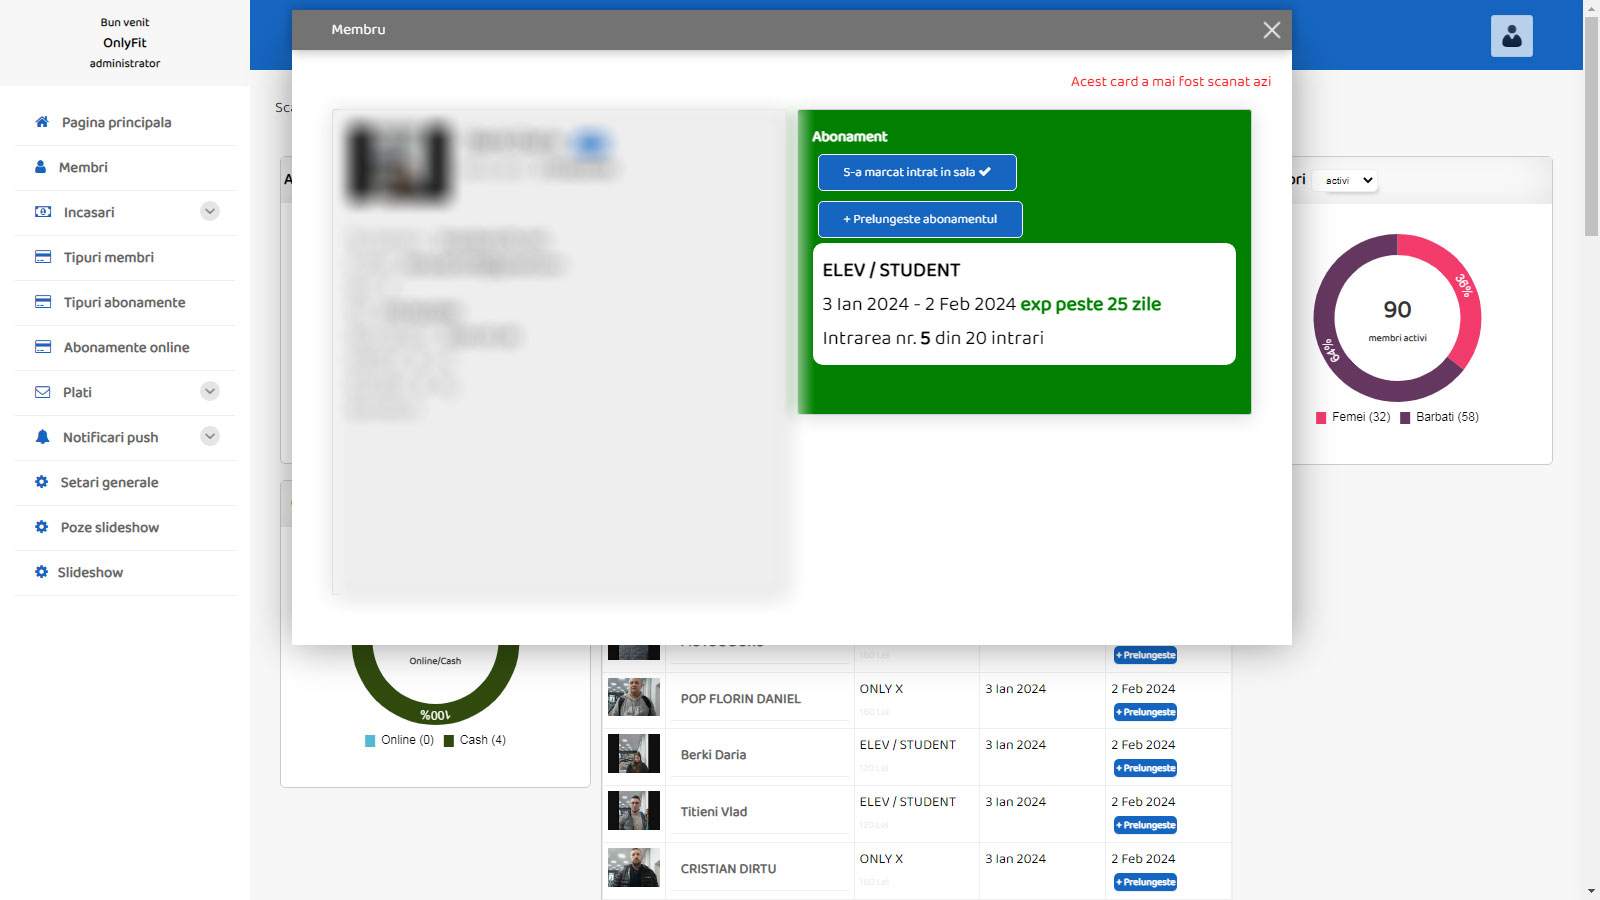Click the home icon beside Pagina principala
1600x900 pixels.
pos(42,122)
